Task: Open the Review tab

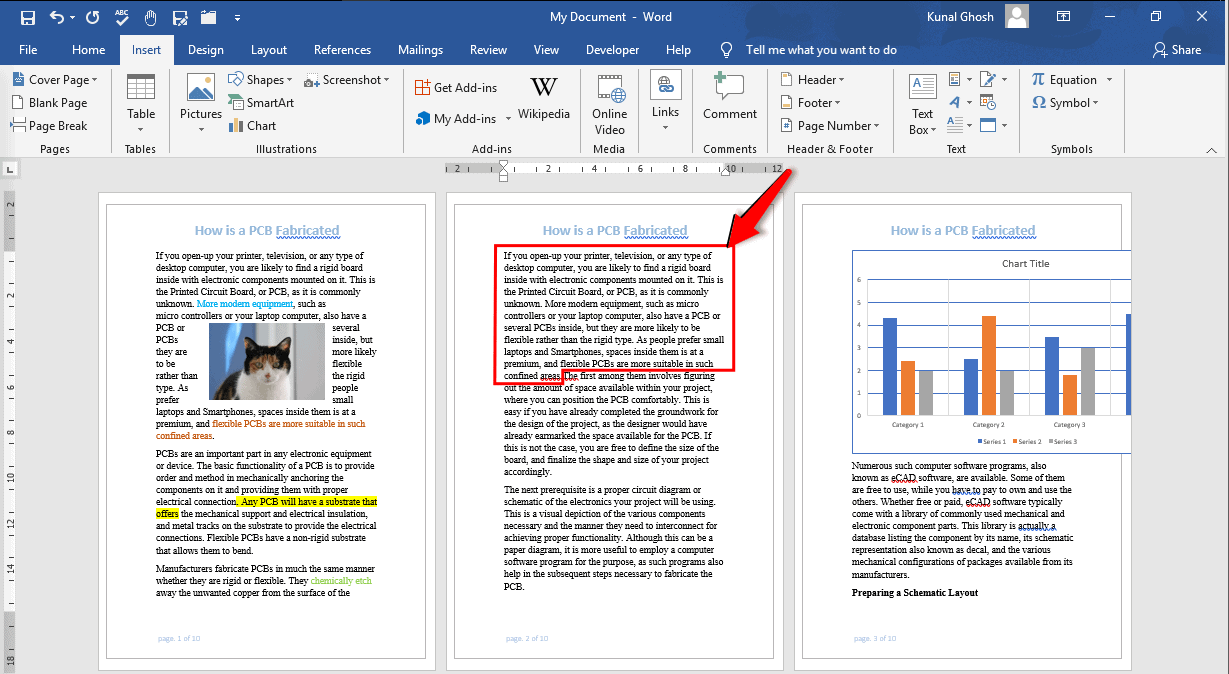Action: (x=487, y=49)
